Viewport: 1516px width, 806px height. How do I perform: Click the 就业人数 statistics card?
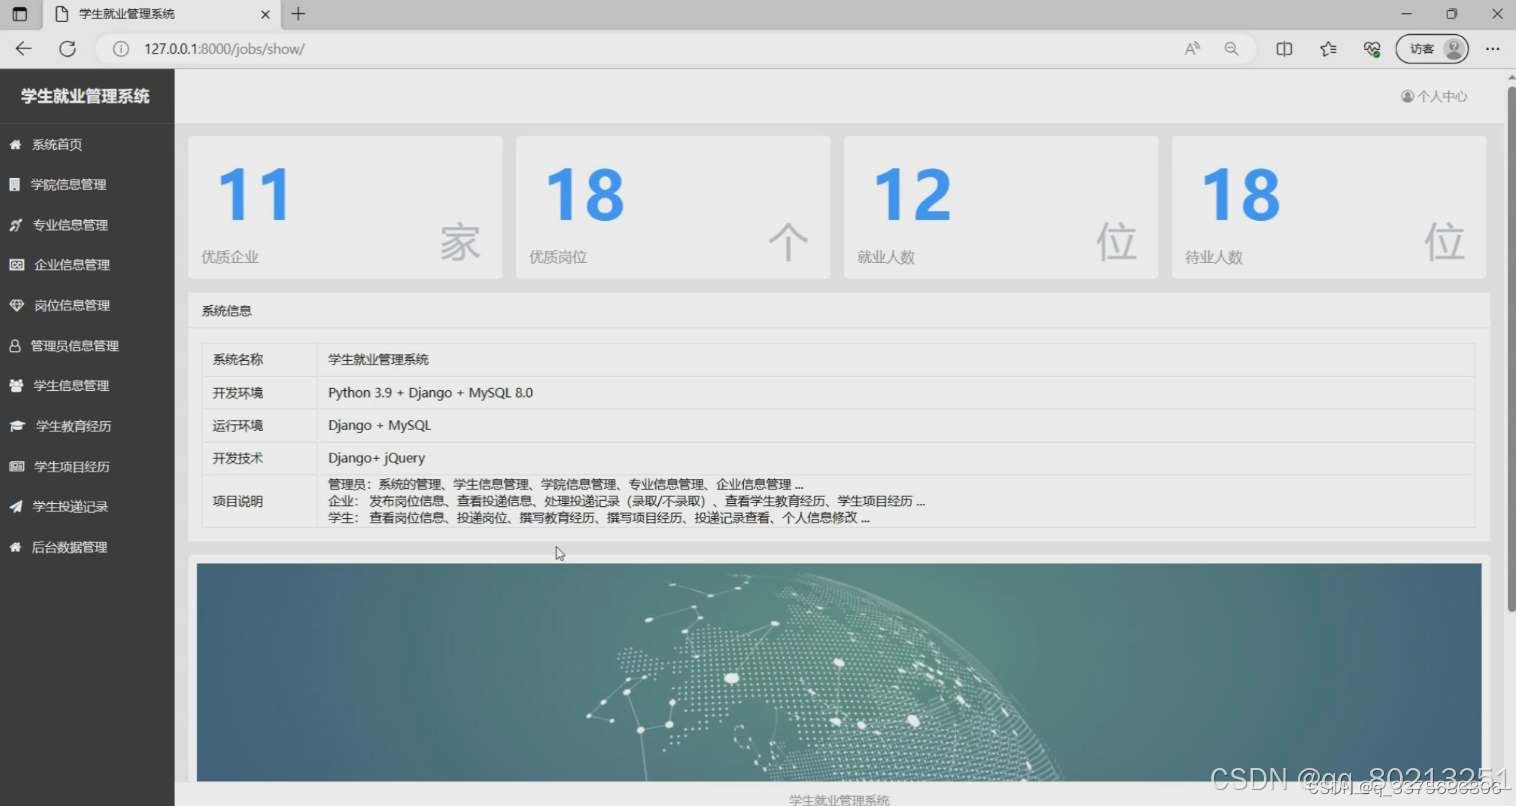[x=1001, y=207]
